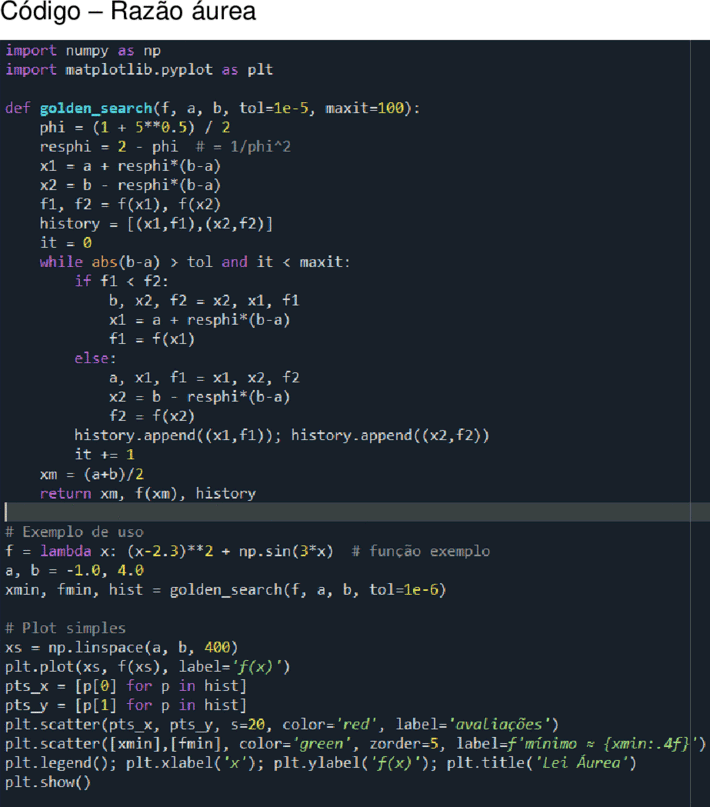
Task: Click the line 'history = [(x1,f1),(x2,f2)]'
Action: coord(156,223)
